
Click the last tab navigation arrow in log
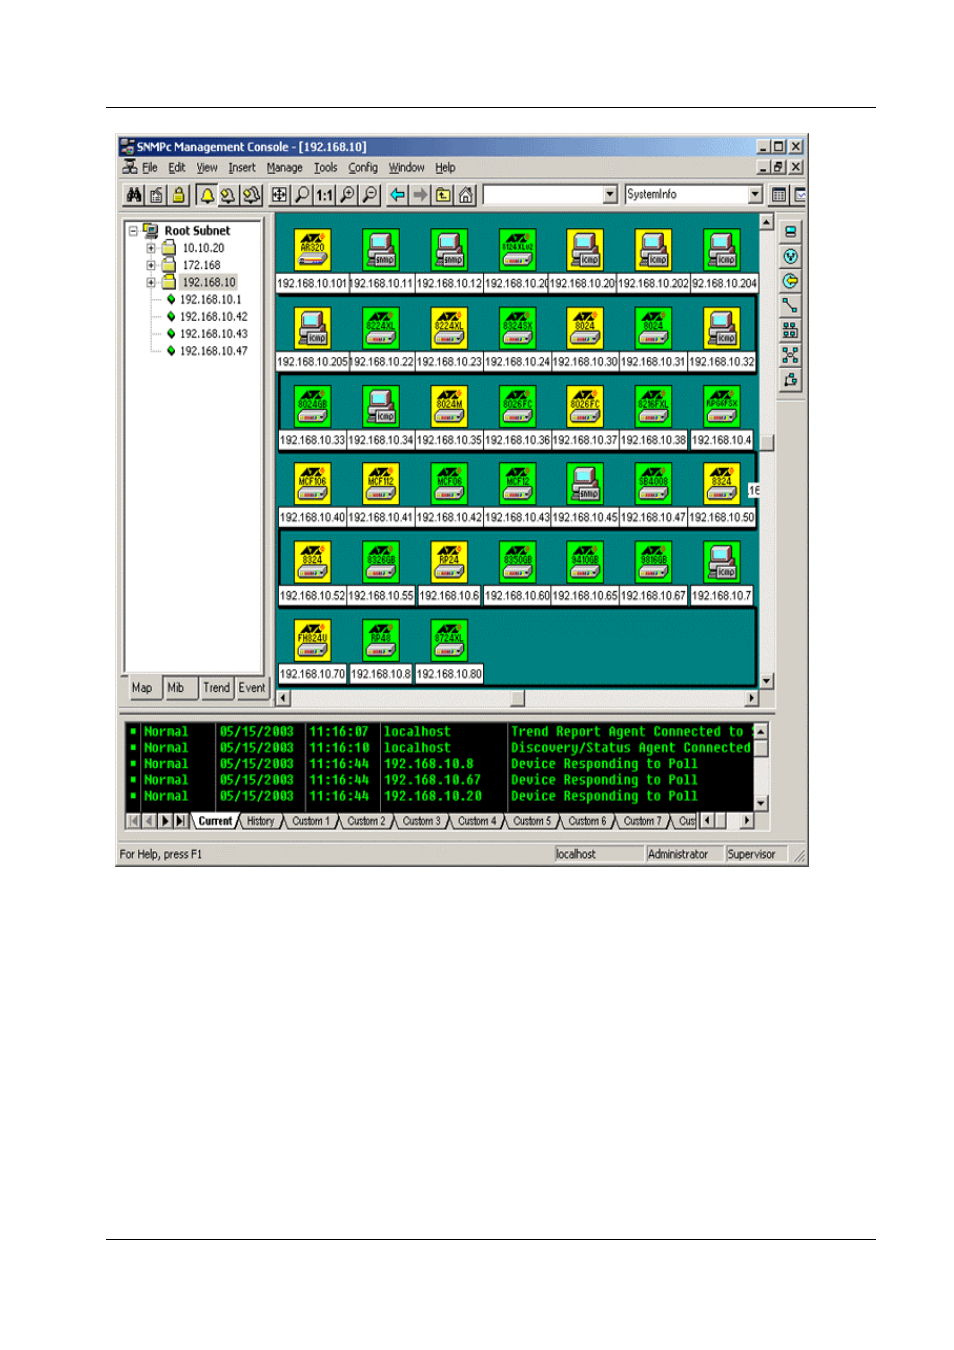point(181,821)
